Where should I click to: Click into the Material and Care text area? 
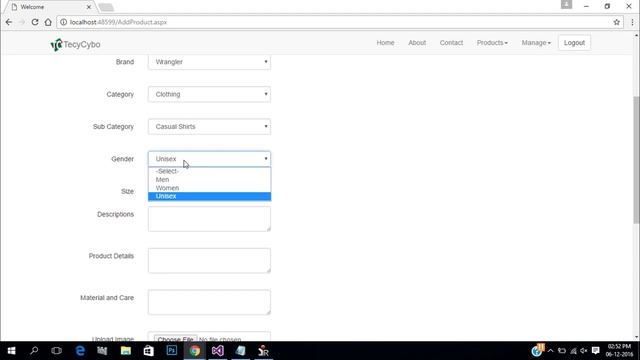tap(209, 302)
